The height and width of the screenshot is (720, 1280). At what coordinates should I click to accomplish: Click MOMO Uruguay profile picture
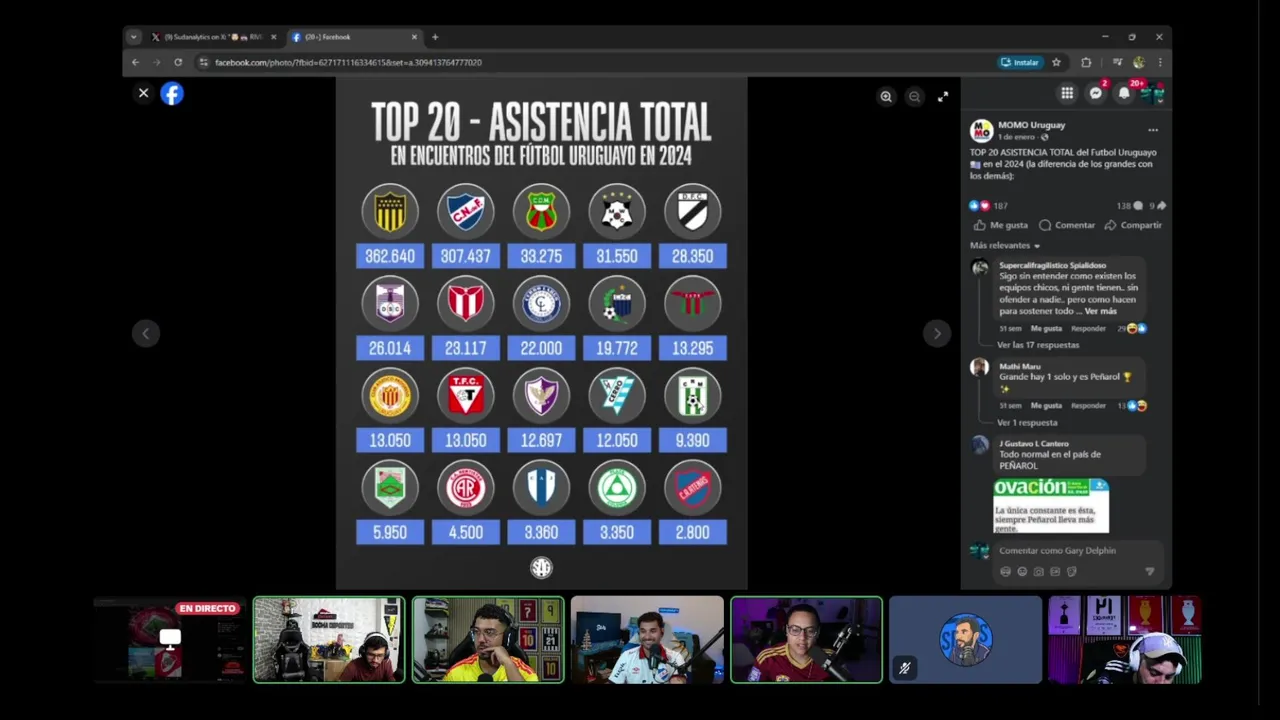point(981,130)
